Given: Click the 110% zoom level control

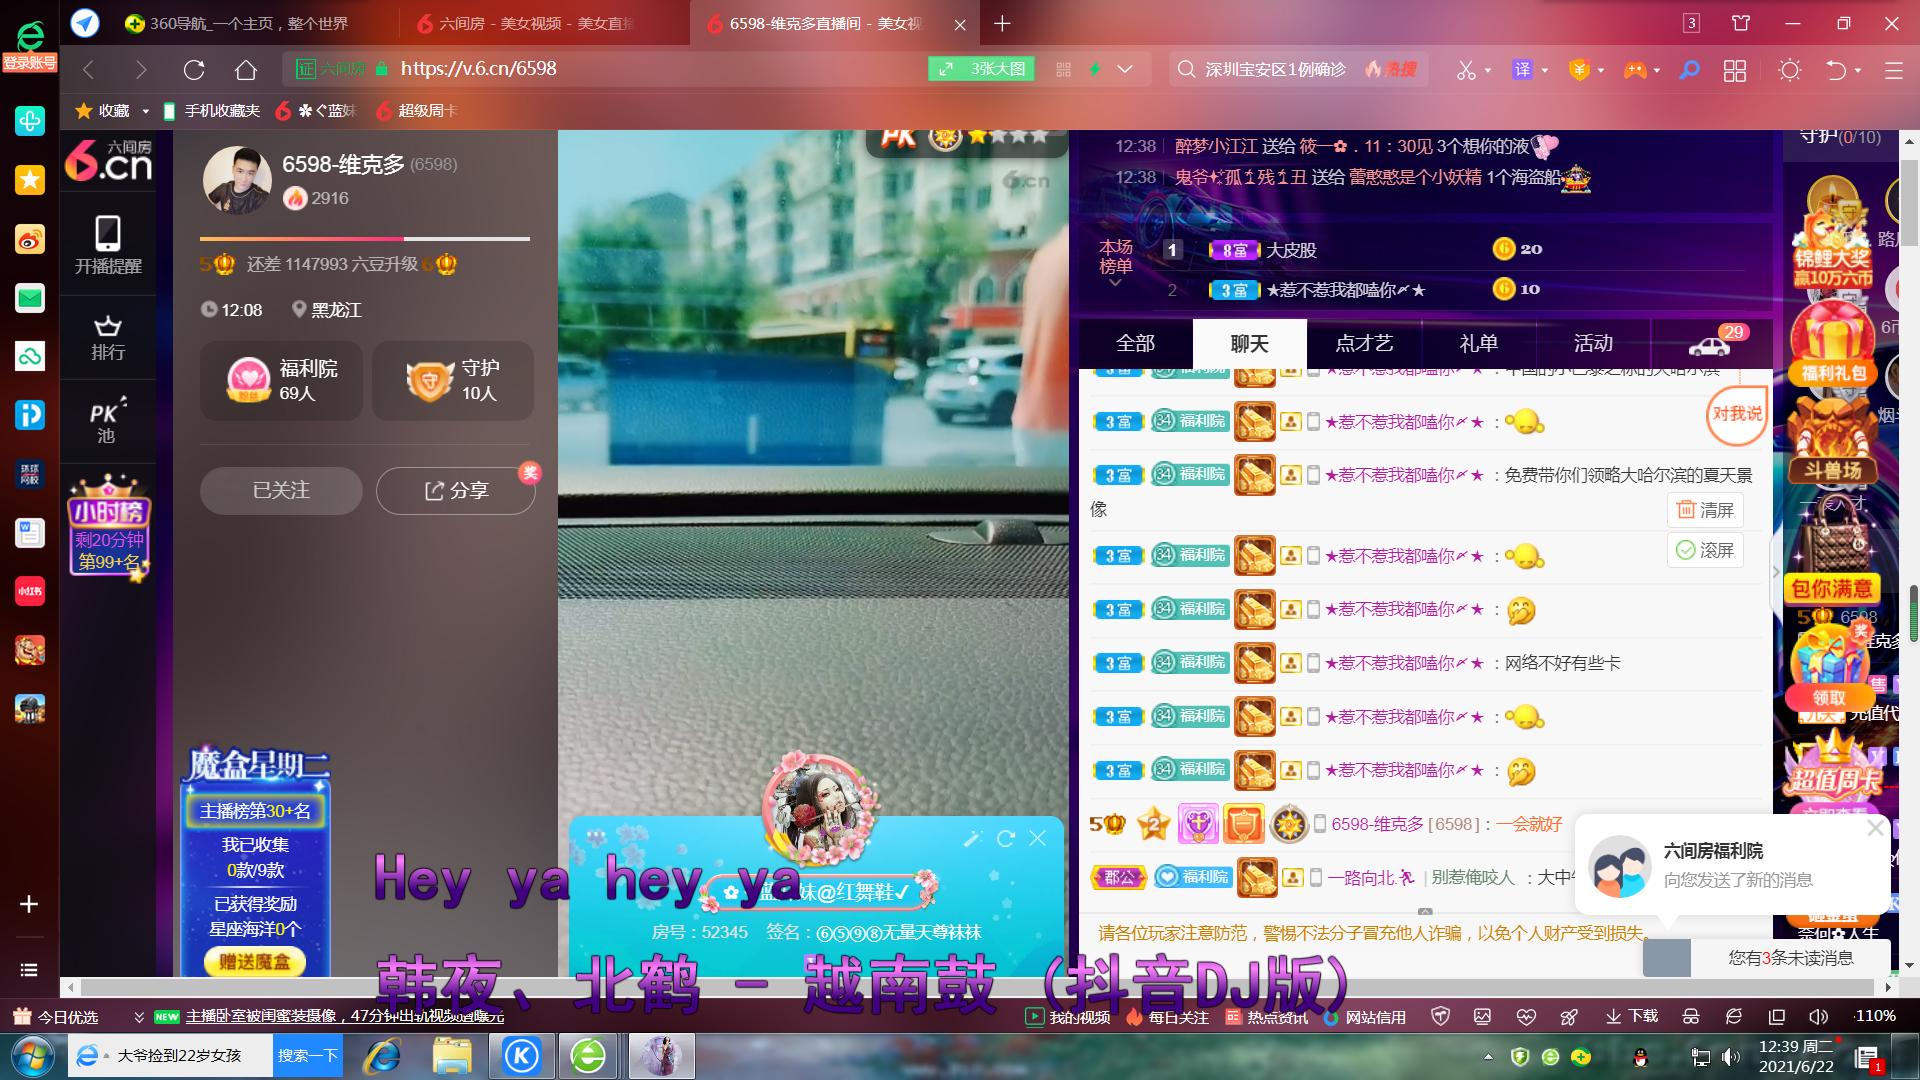Looking at the screenshot, I should click(x=1875, y=1016).
